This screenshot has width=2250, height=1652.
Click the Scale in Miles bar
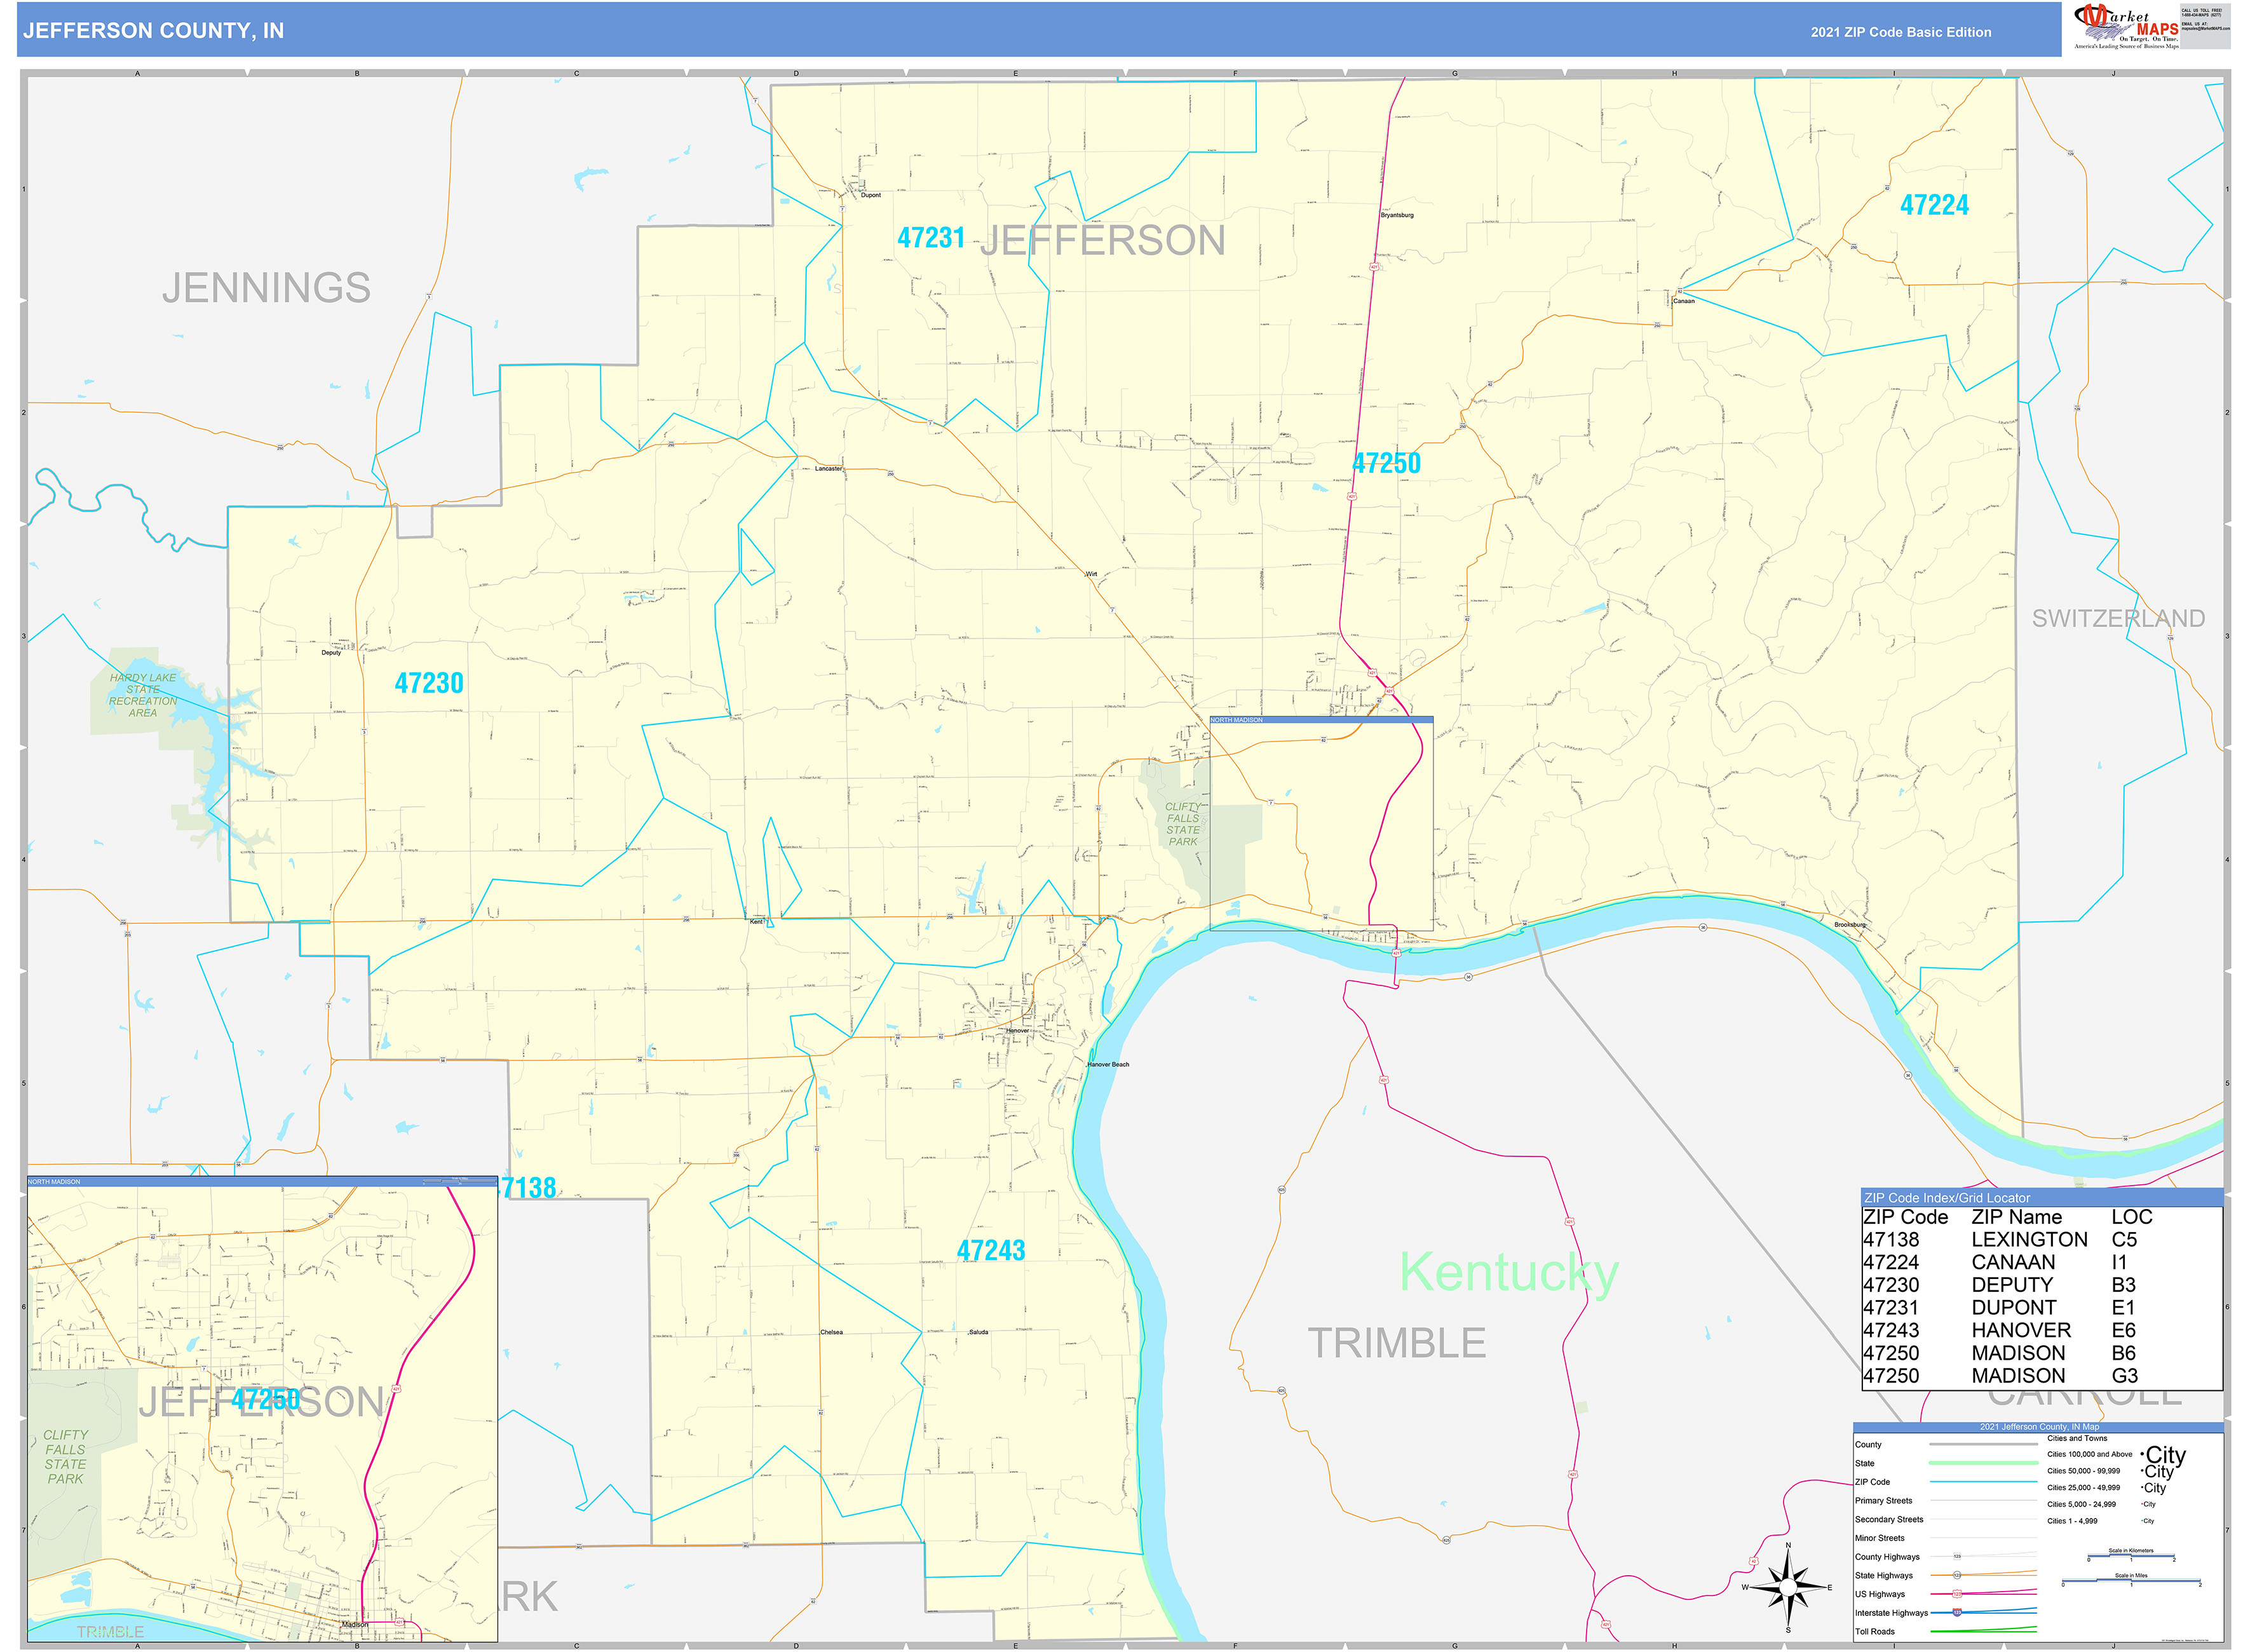pos(2132,1581)
